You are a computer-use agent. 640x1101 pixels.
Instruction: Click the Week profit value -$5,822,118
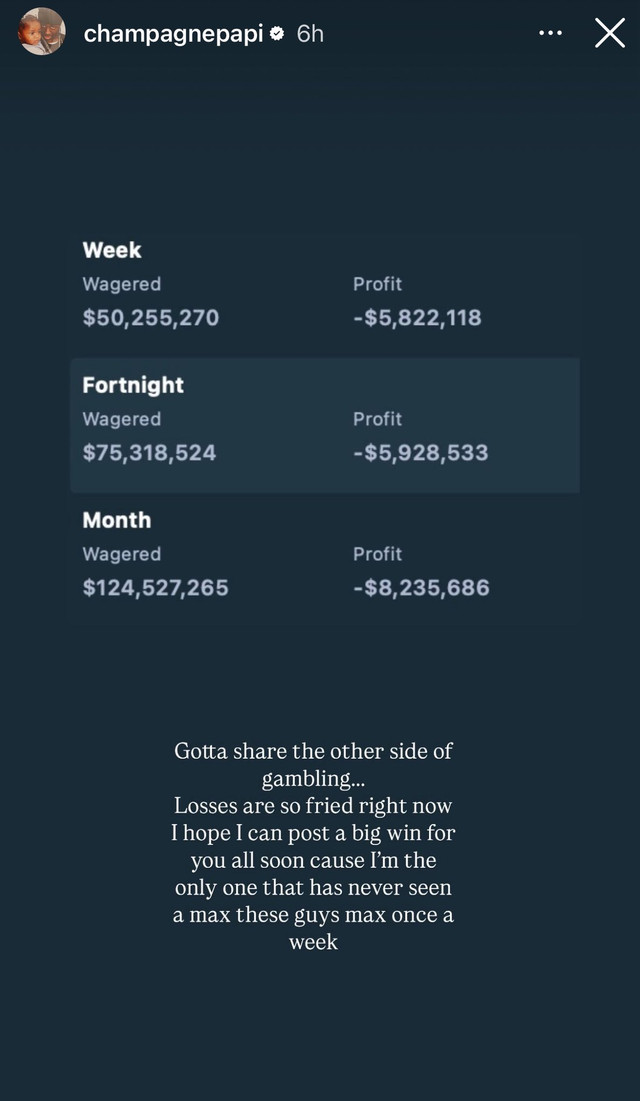click(417, 318)
